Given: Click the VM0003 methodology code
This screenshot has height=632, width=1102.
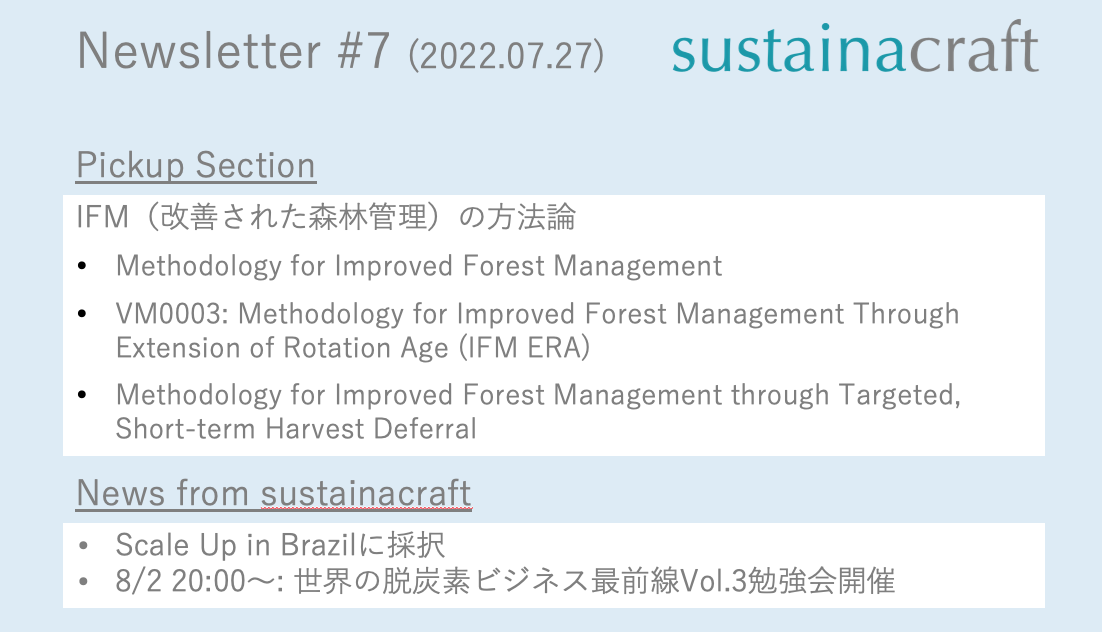Looking at the screenshot, I should pyautogui.click(x=172, y=315).
